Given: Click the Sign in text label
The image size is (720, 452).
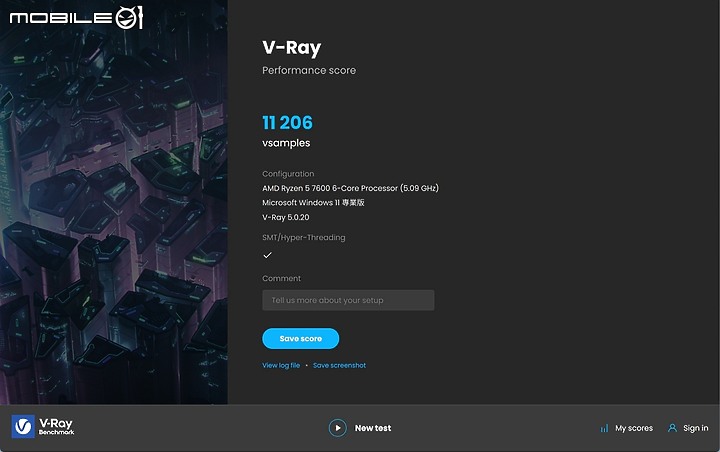Looking at the screenshot, I should pyautogui.click(x=696, y=428).
